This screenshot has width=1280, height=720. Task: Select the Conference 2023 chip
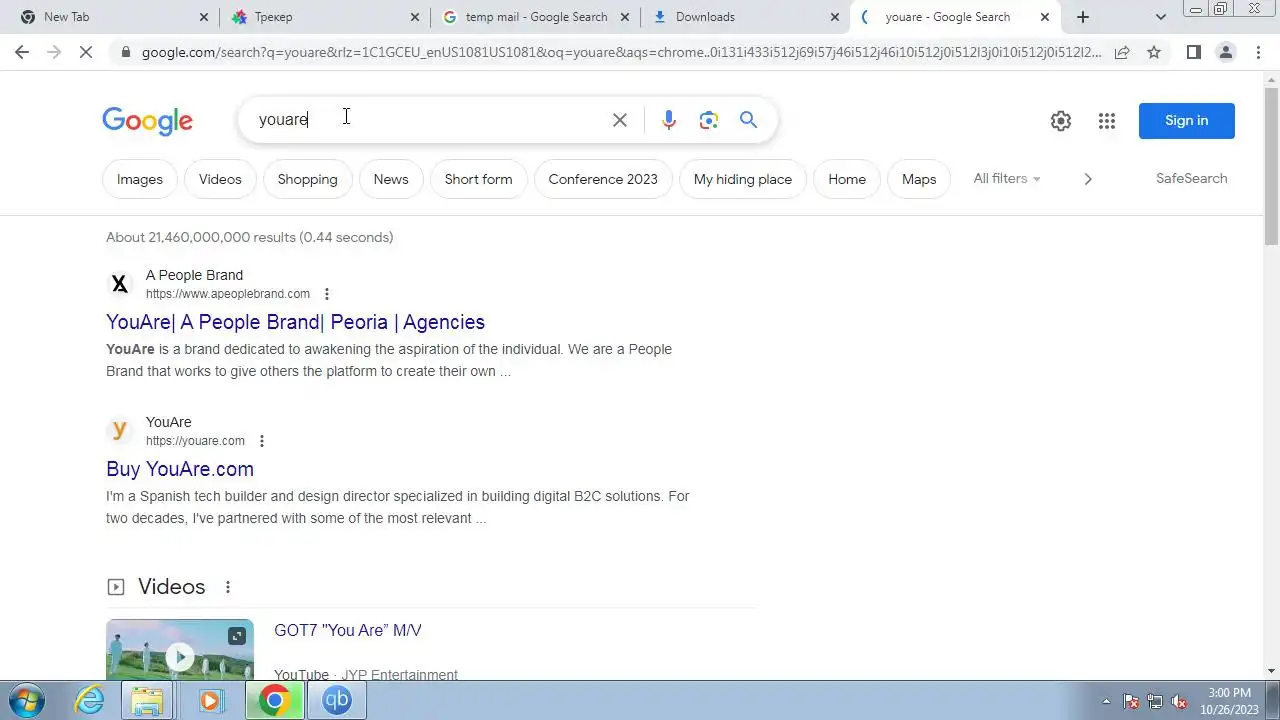603,179
